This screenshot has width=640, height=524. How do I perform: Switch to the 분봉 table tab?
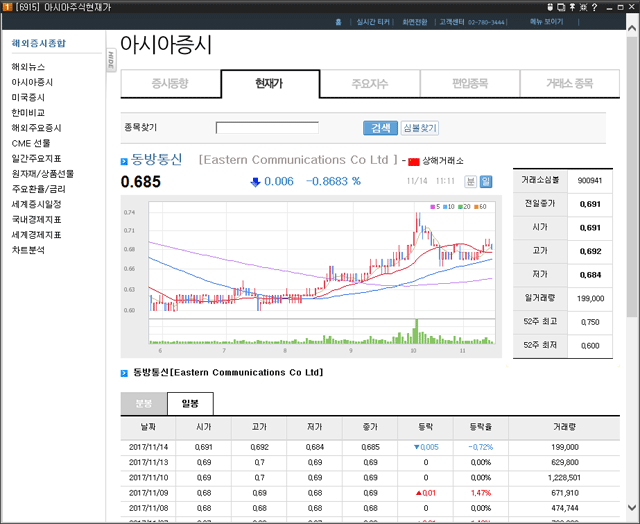144,404
